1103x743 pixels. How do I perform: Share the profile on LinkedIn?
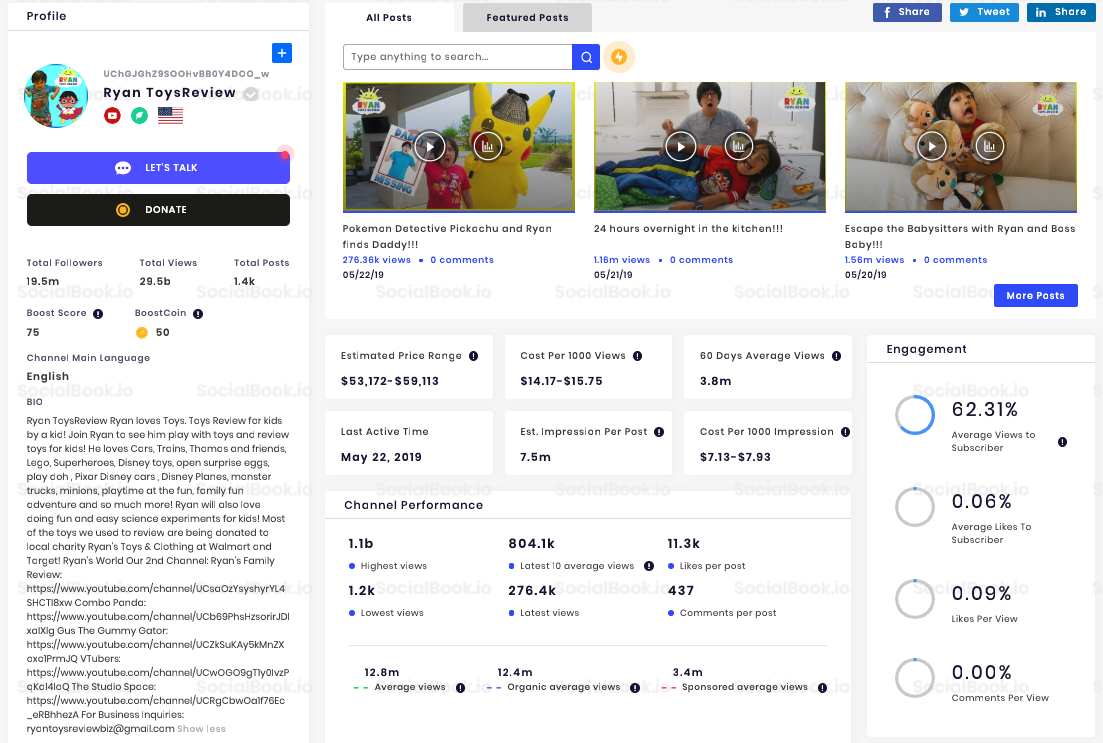tap(1061, 12)
